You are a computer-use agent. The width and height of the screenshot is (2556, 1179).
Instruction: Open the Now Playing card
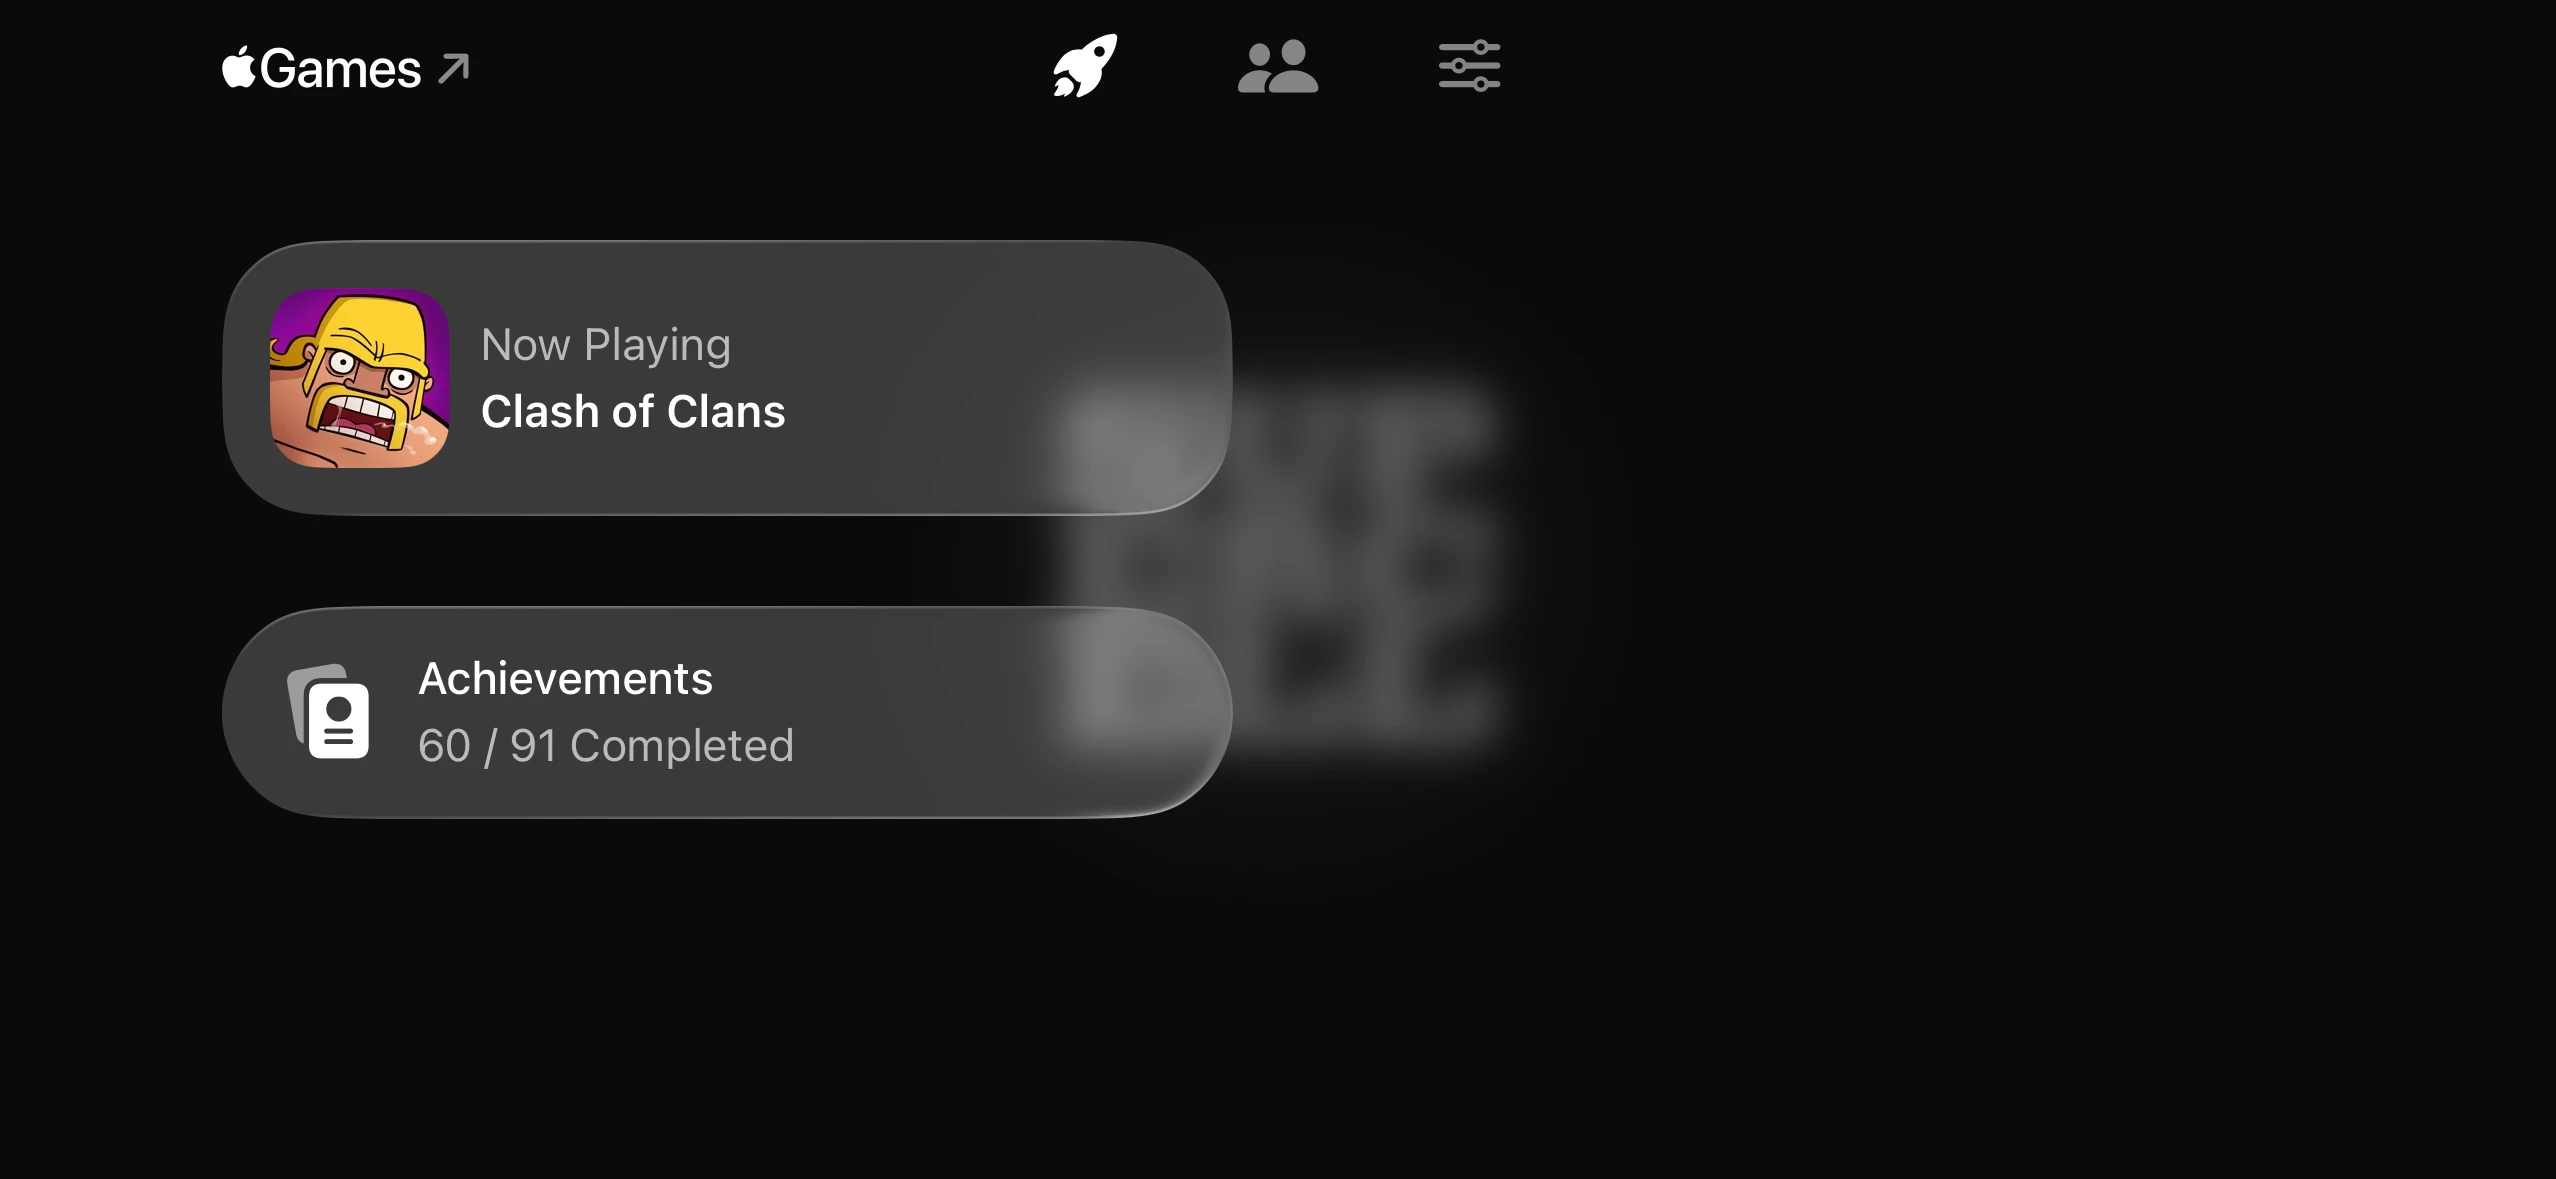click(727, 378)
